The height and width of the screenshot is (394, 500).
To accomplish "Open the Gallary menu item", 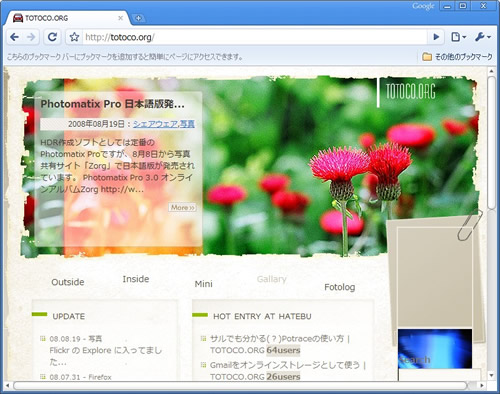I will click(x=272, y=279).
